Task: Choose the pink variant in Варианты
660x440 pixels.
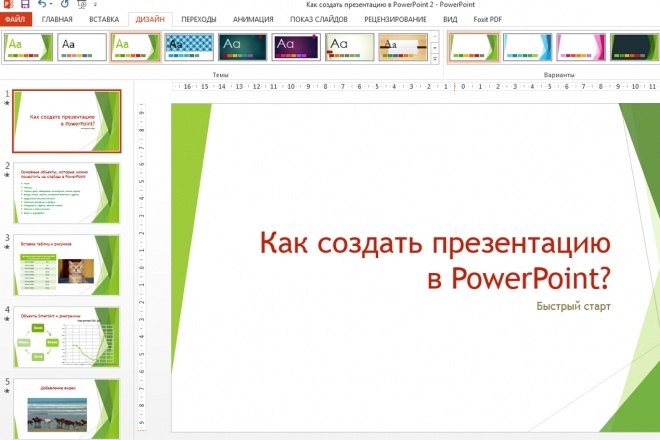Action: tap(580, 47)
